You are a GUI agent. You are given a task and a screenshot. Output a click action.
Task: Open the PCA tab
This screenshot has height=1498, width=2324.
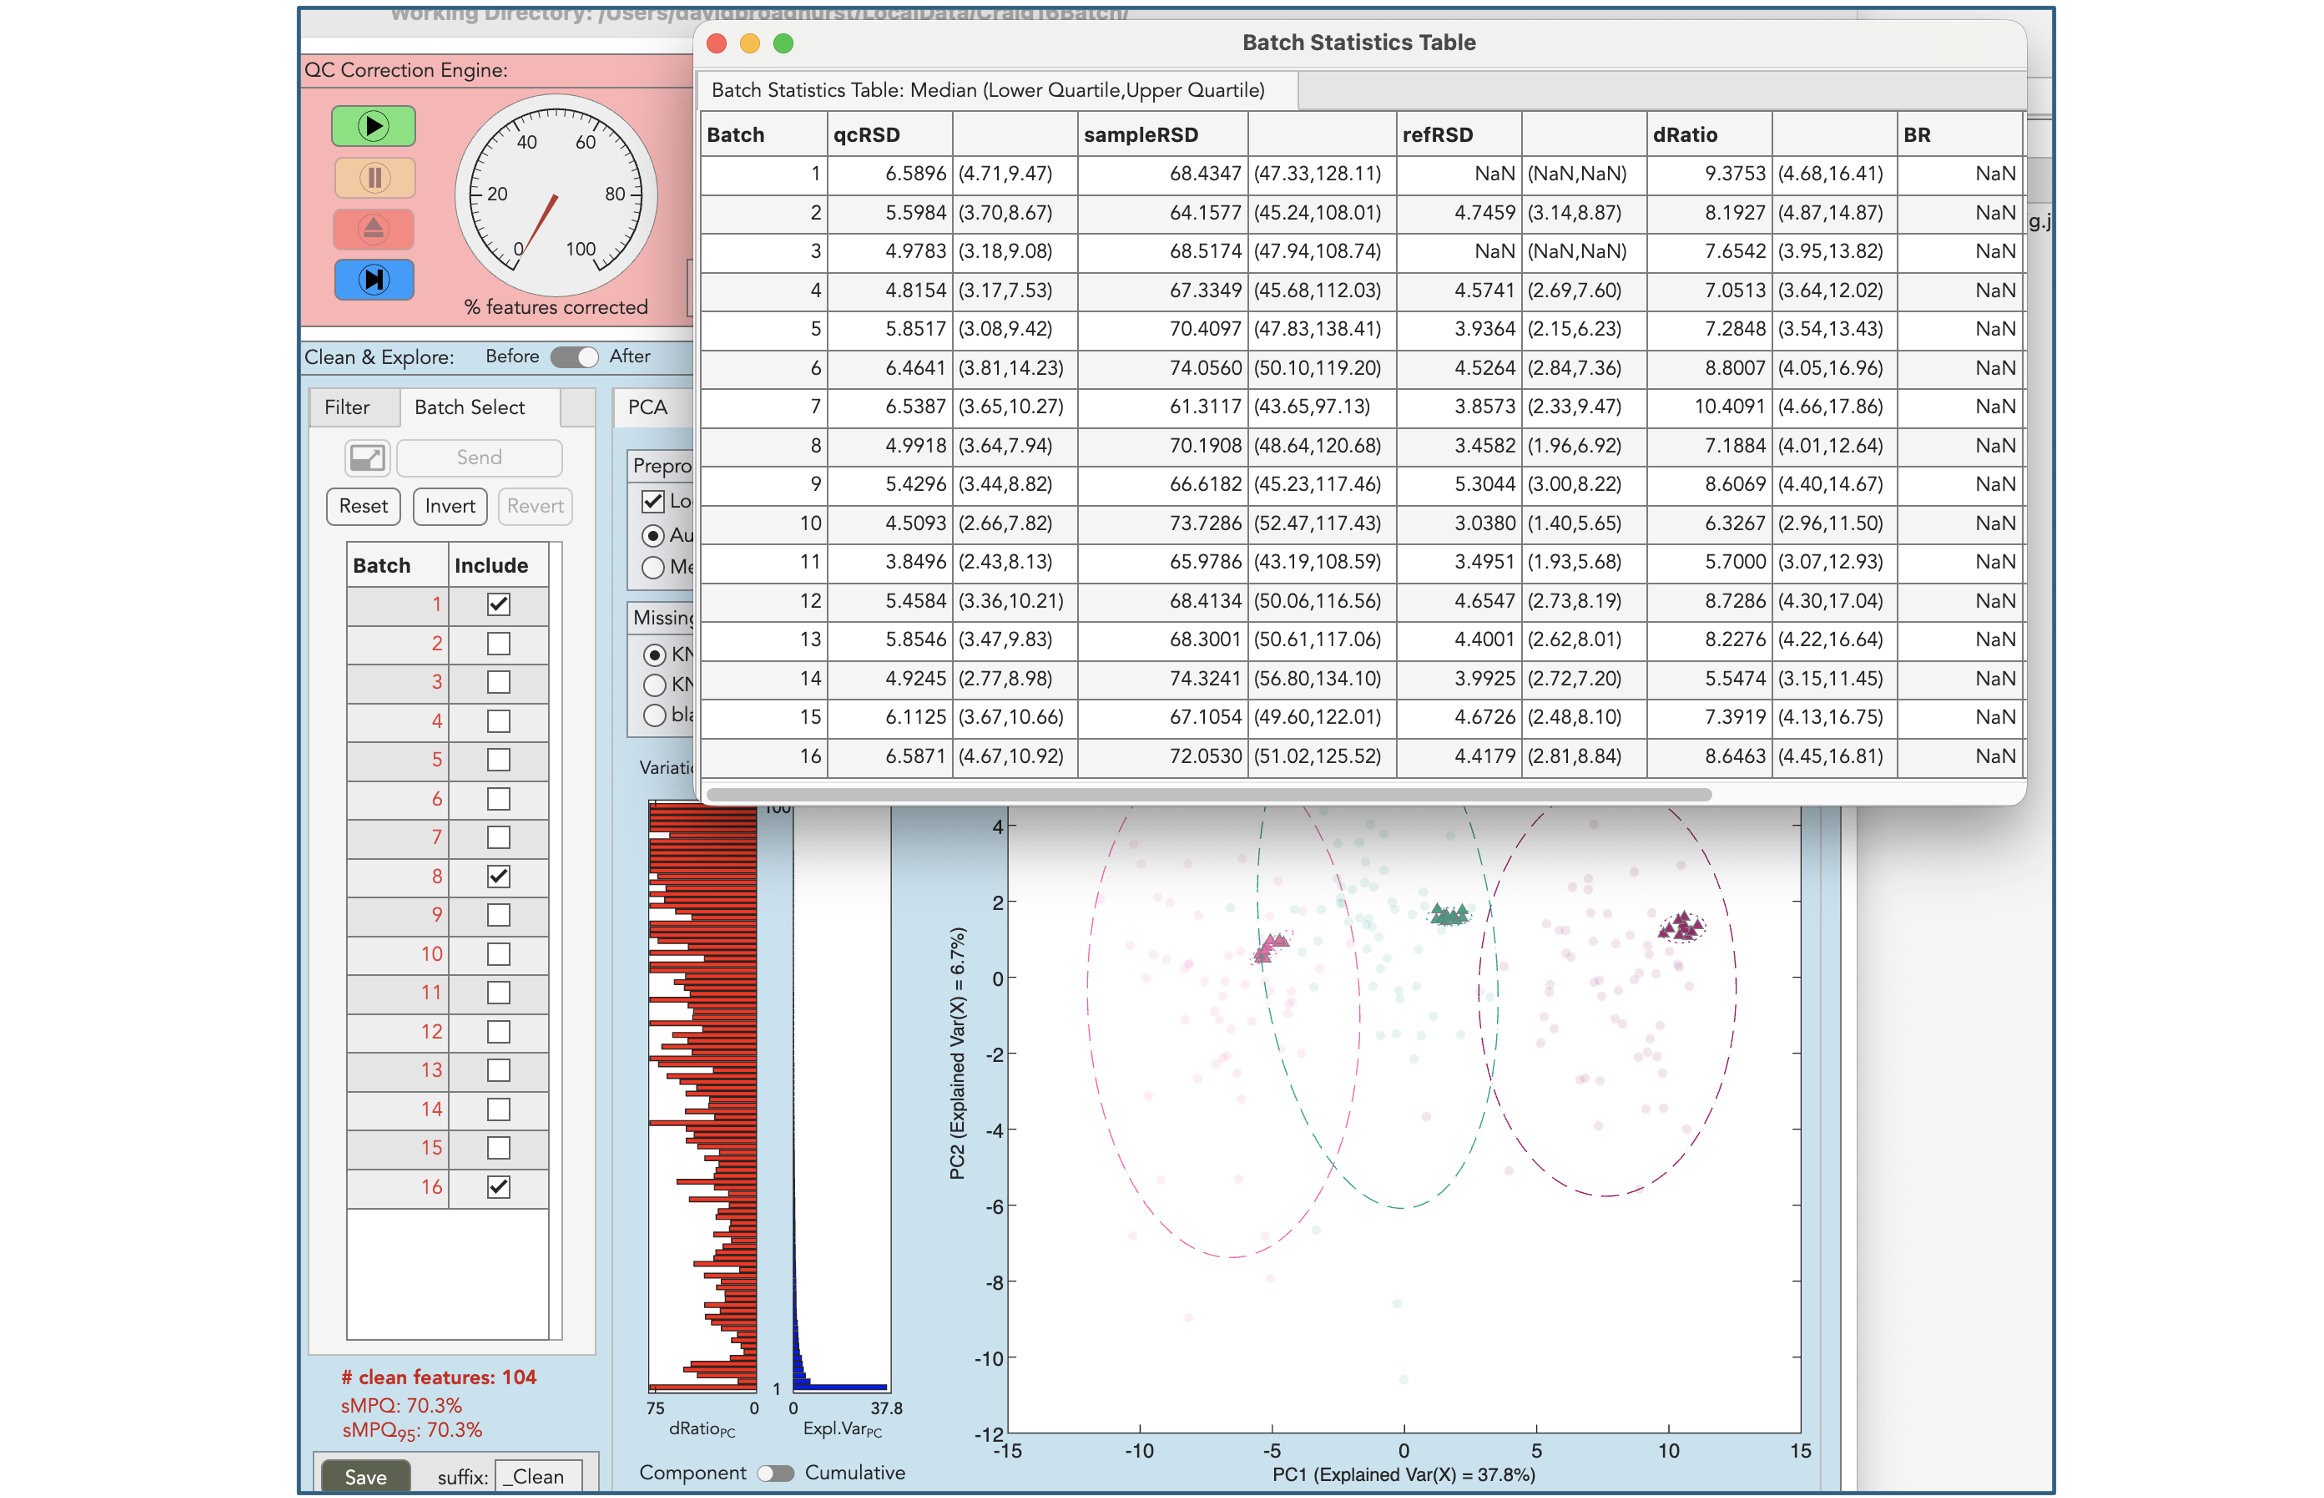(x=649, y=407)
